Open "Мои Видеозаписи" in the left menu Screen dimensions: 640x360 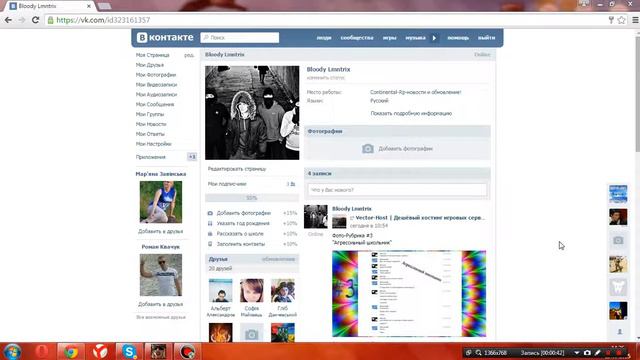click(156, 84)
